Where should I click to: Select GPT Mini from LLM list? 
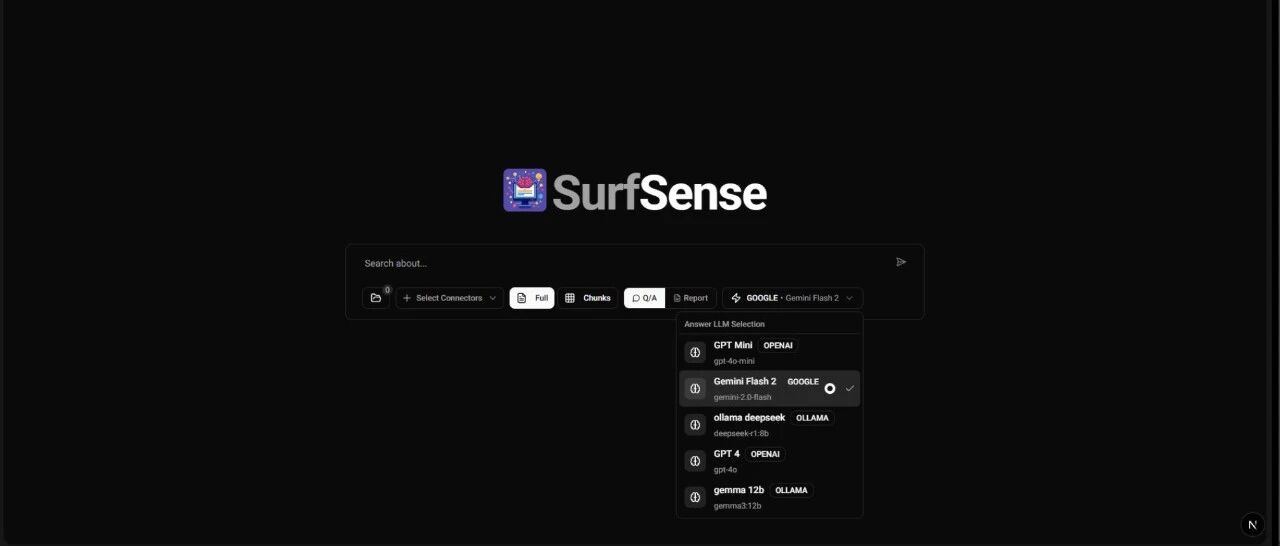[769, 352]
